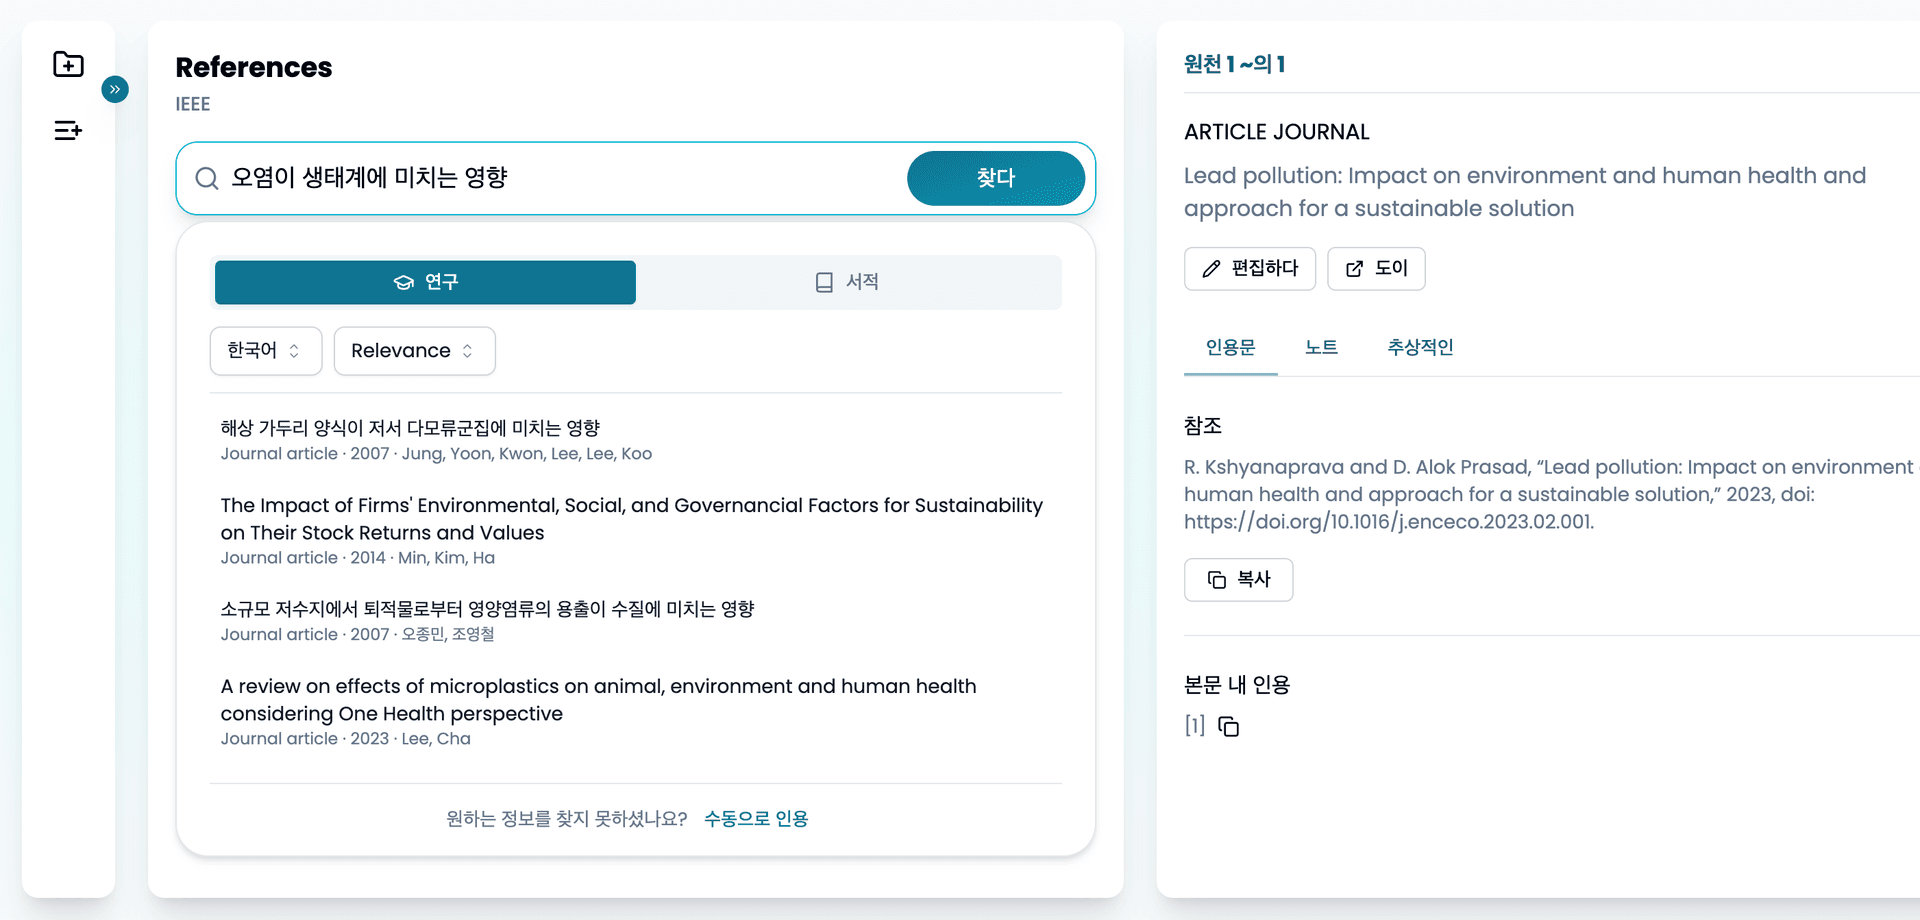
Task: Click the 수동으로 인용 link
Action: coord(756,819)
